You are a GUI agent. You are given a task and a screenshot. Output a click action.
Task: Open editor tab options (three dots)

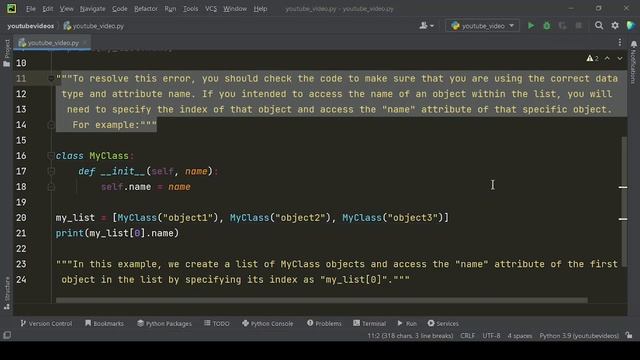pyautogui.click(x=620, y=42)
